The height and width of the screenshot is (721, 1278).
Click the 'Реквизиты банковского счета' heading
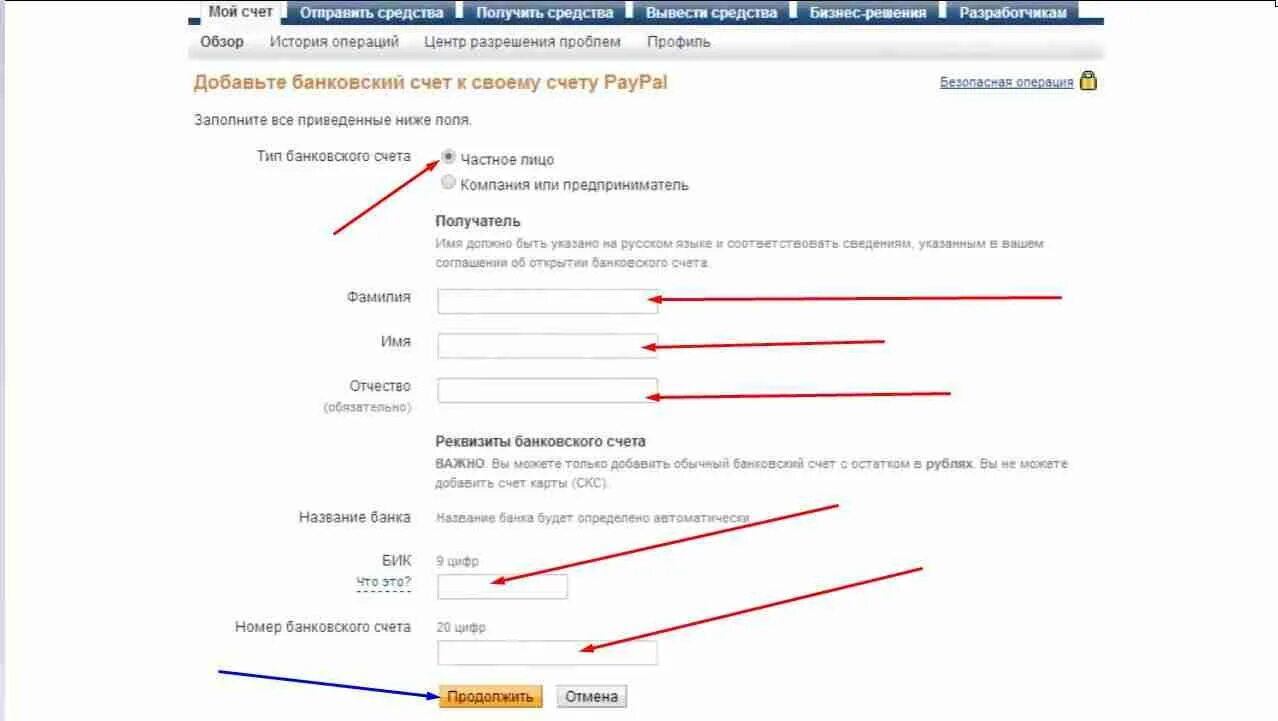[x=540, y=441]
